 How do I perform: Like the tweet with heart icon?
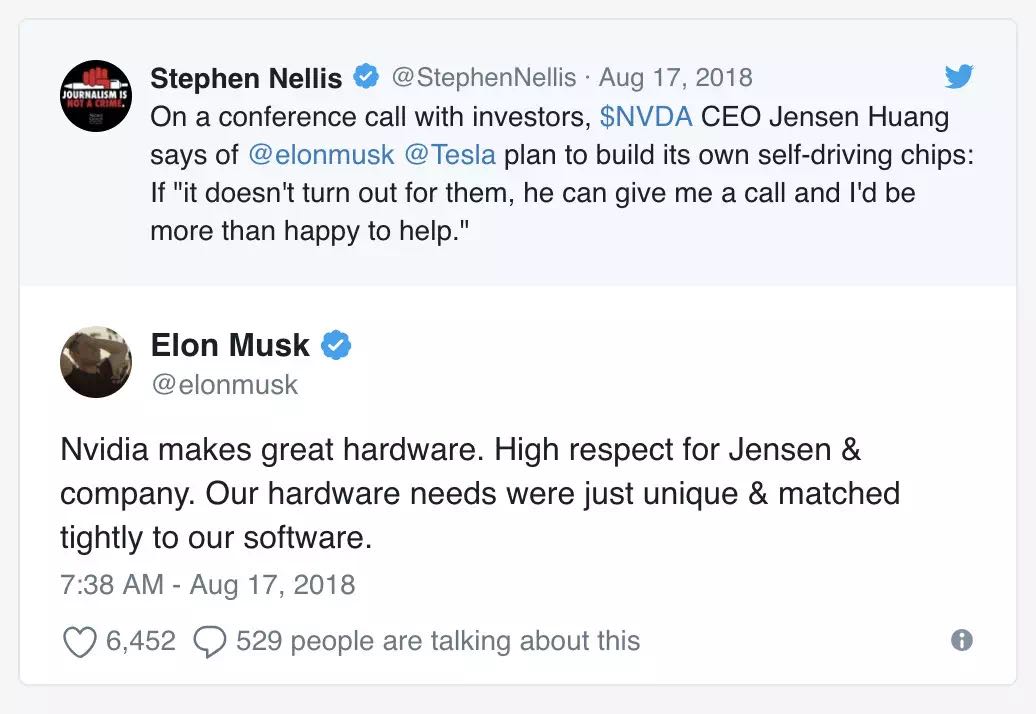click(x=79, y=641)
